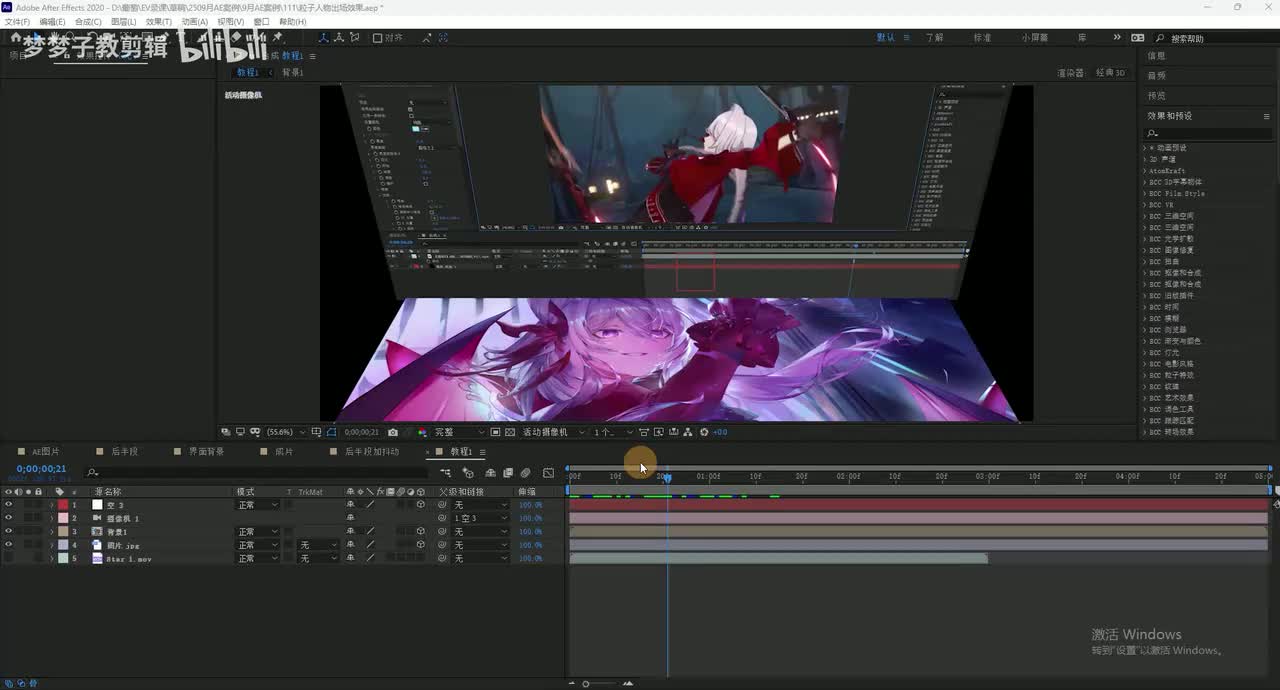Click the timeline playhead marker

[667, 478]
